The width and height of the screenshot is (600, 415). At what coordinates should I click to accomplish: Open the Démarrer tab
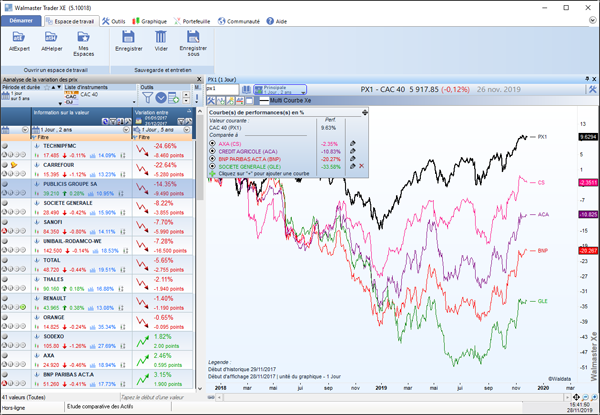21,21
